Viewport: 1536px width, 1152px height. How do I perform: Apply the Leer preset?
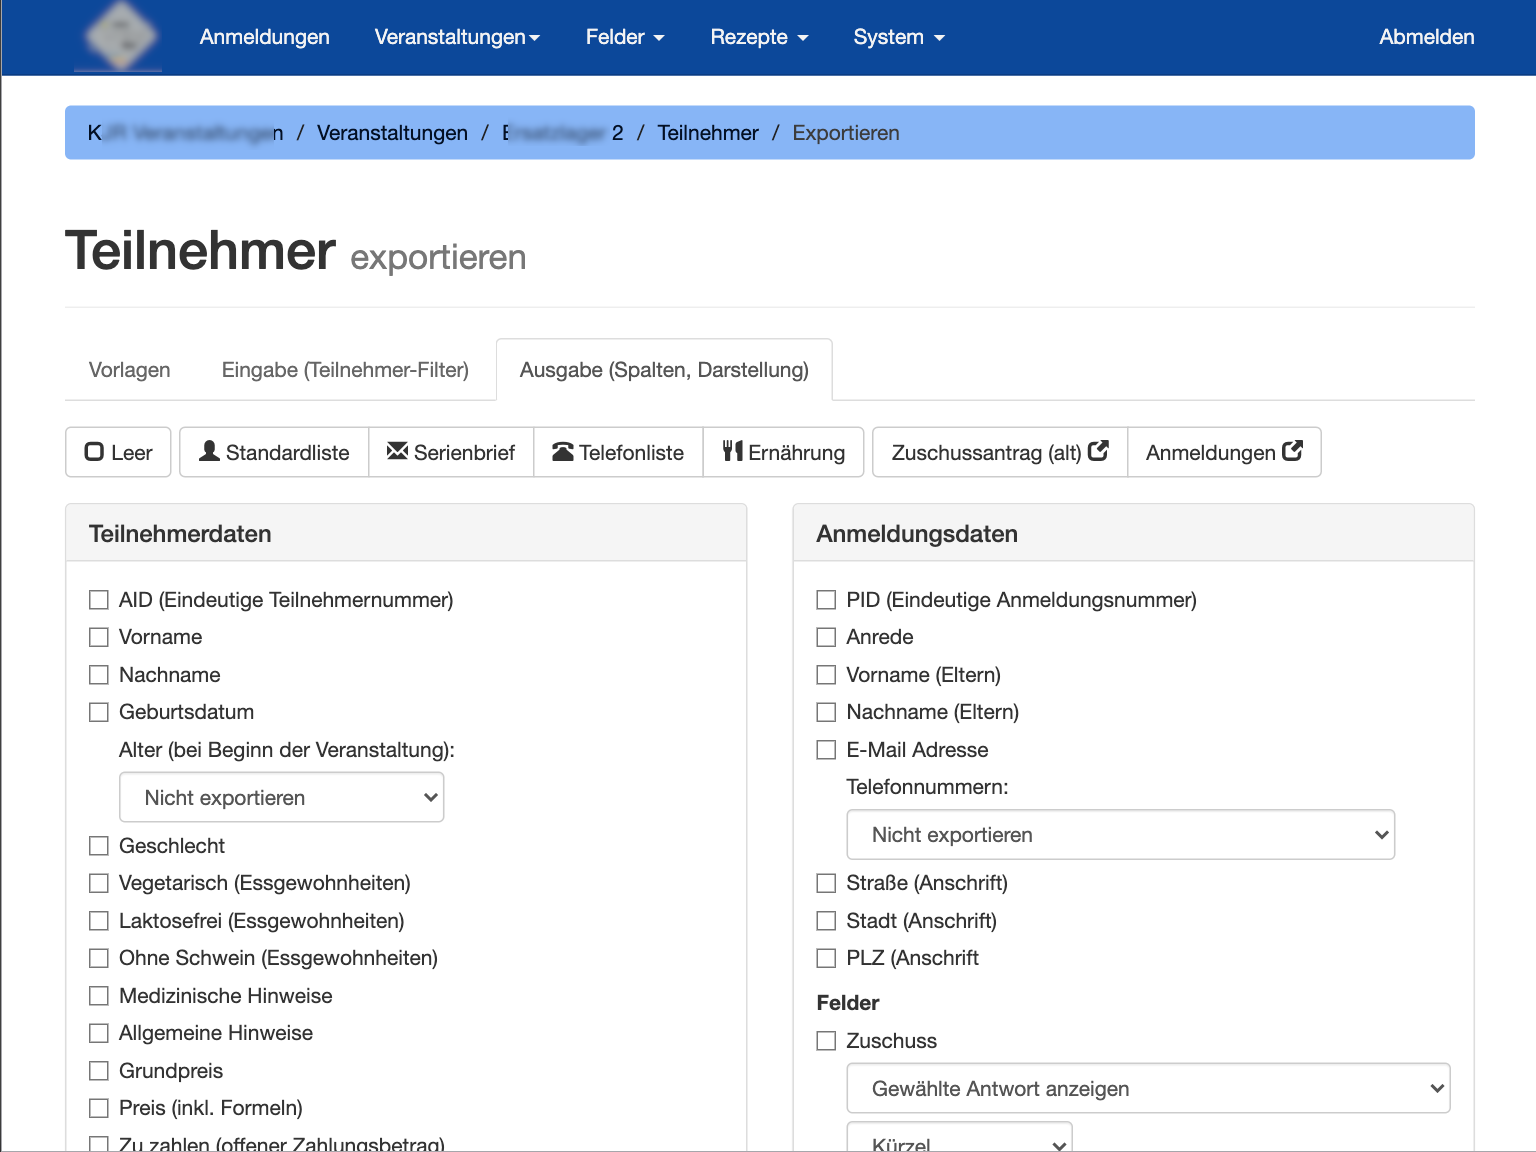[x=118, y=452]
